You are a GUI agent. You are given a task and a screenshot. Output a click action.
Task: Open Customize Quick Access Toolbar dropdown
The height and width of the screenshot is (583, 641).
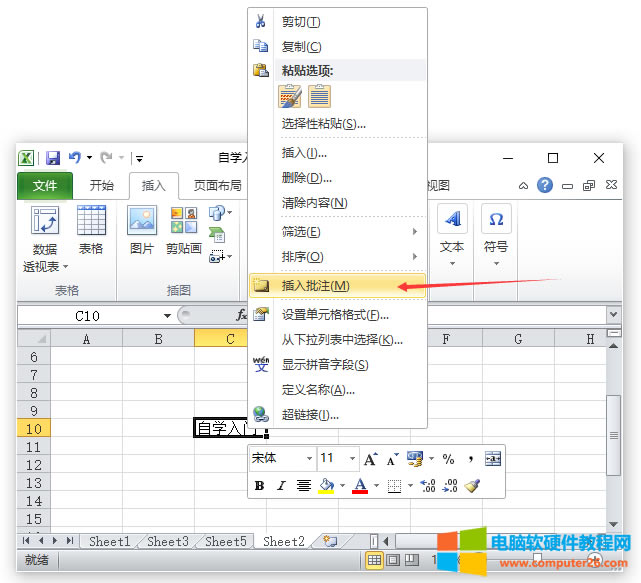[139, 159]
